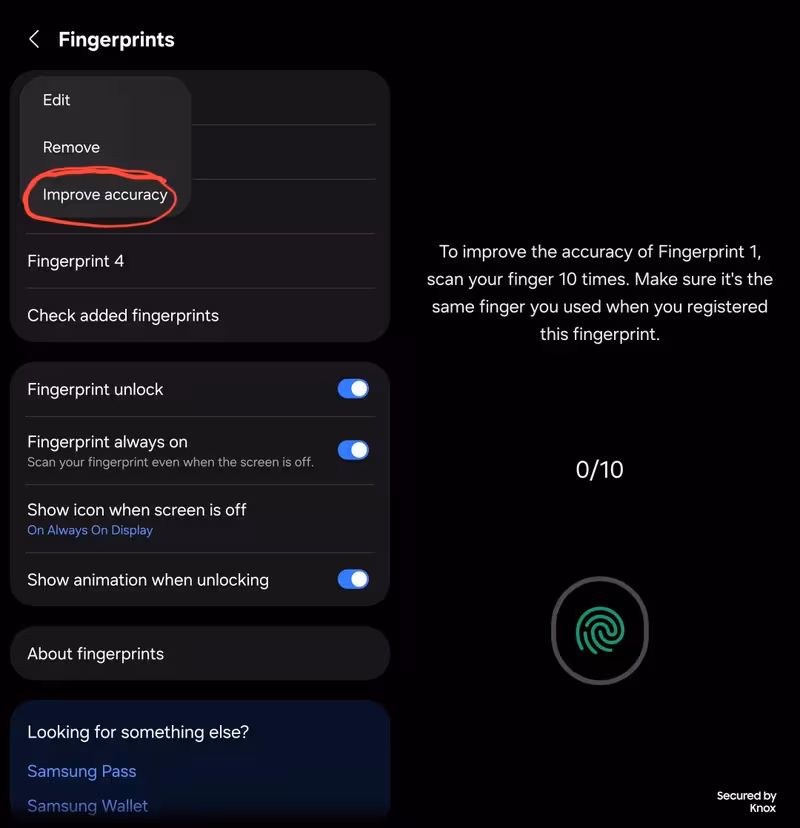Tap the Looking for something else heading
Image resolution: width=800 pixels, height=828 pixels.
pyautogui.click(x=138, y=732)
